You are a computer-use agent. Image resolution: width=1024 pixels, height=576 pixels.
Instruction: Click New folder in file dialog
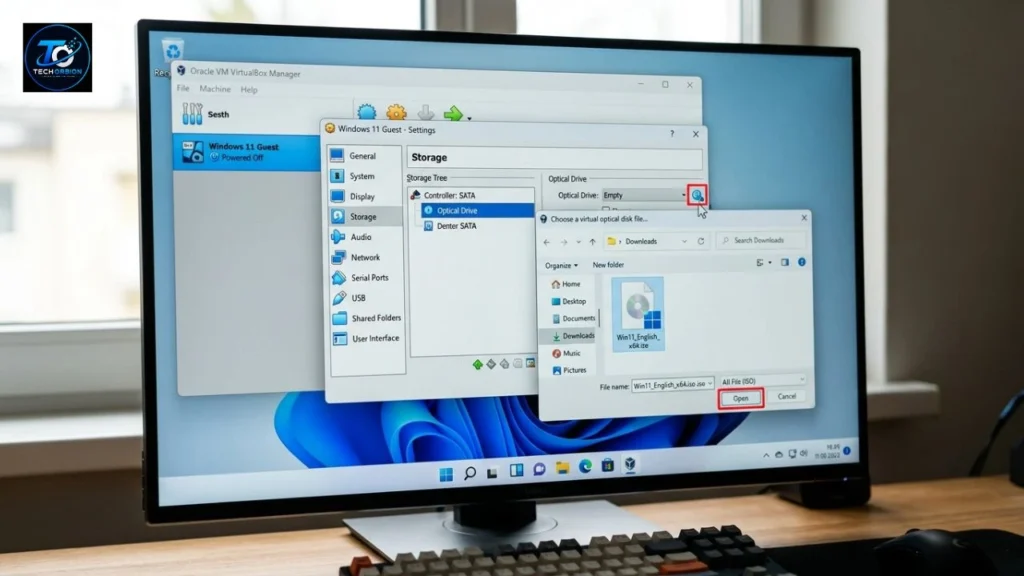607,264
